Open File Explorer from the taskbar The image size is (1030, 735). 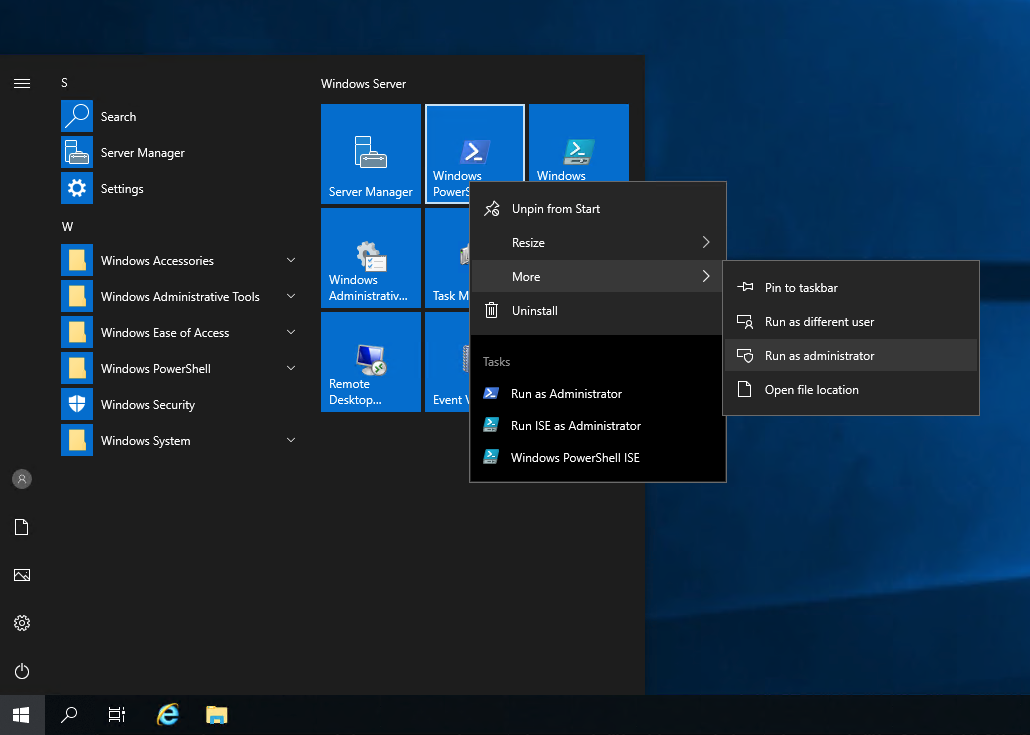(216, 714)
